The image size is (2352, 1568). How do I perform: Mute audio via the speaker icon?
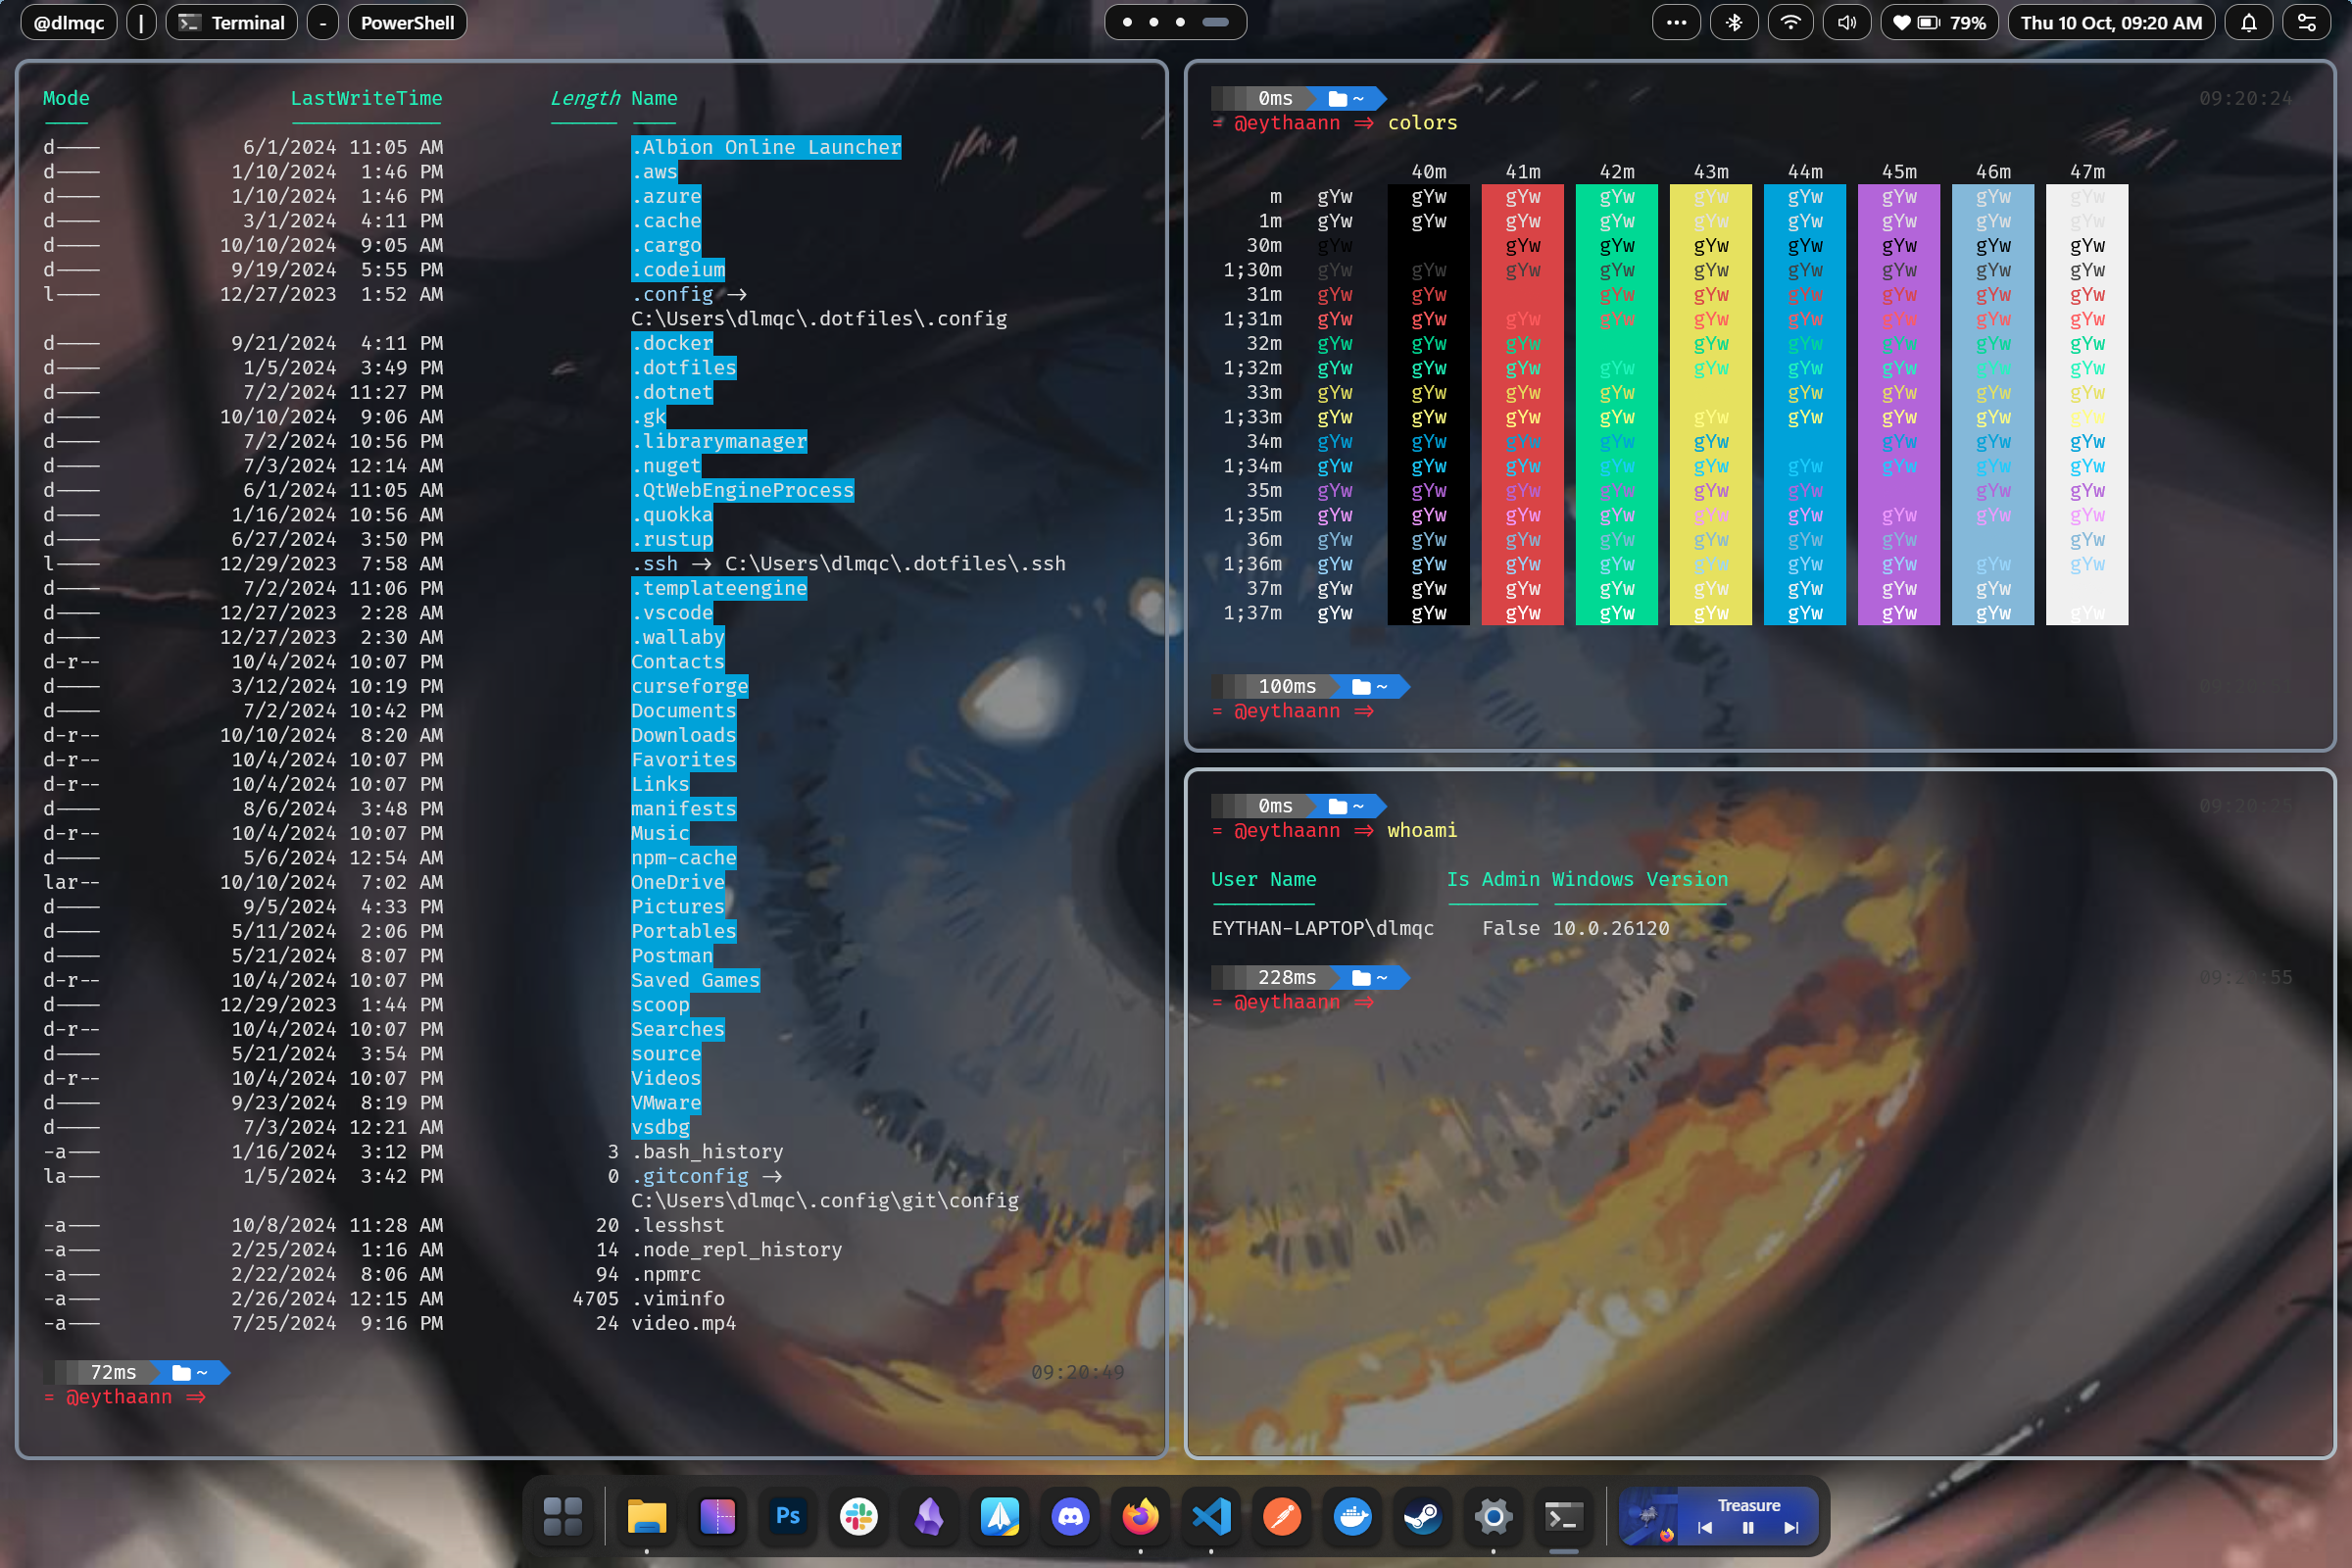coord(1846,21)
